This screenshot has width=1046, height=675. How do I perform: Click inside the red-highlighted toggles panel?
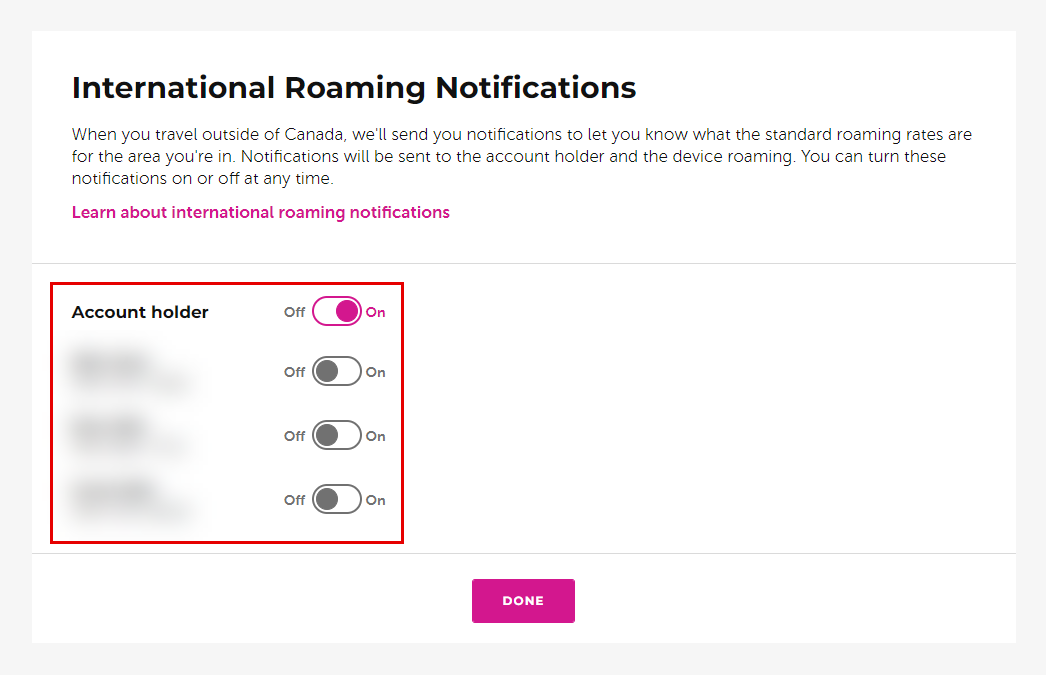coord(225,412)
